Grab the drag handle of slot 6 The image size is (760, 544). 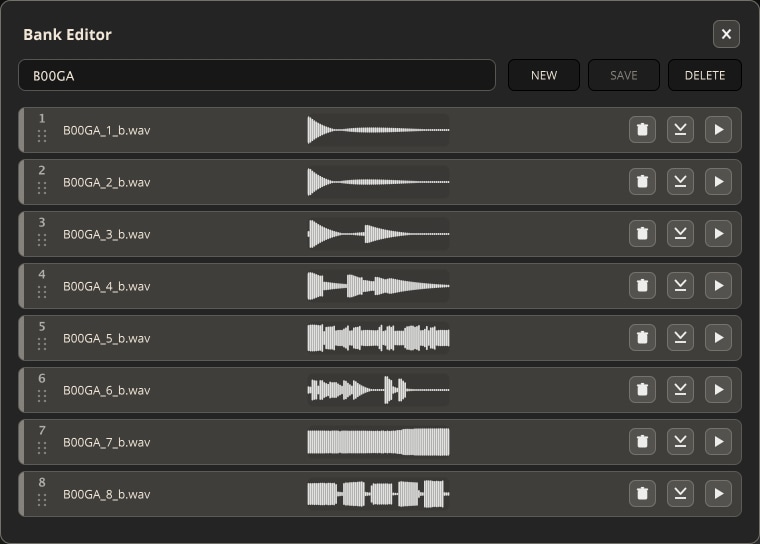[x=42, y=396]
